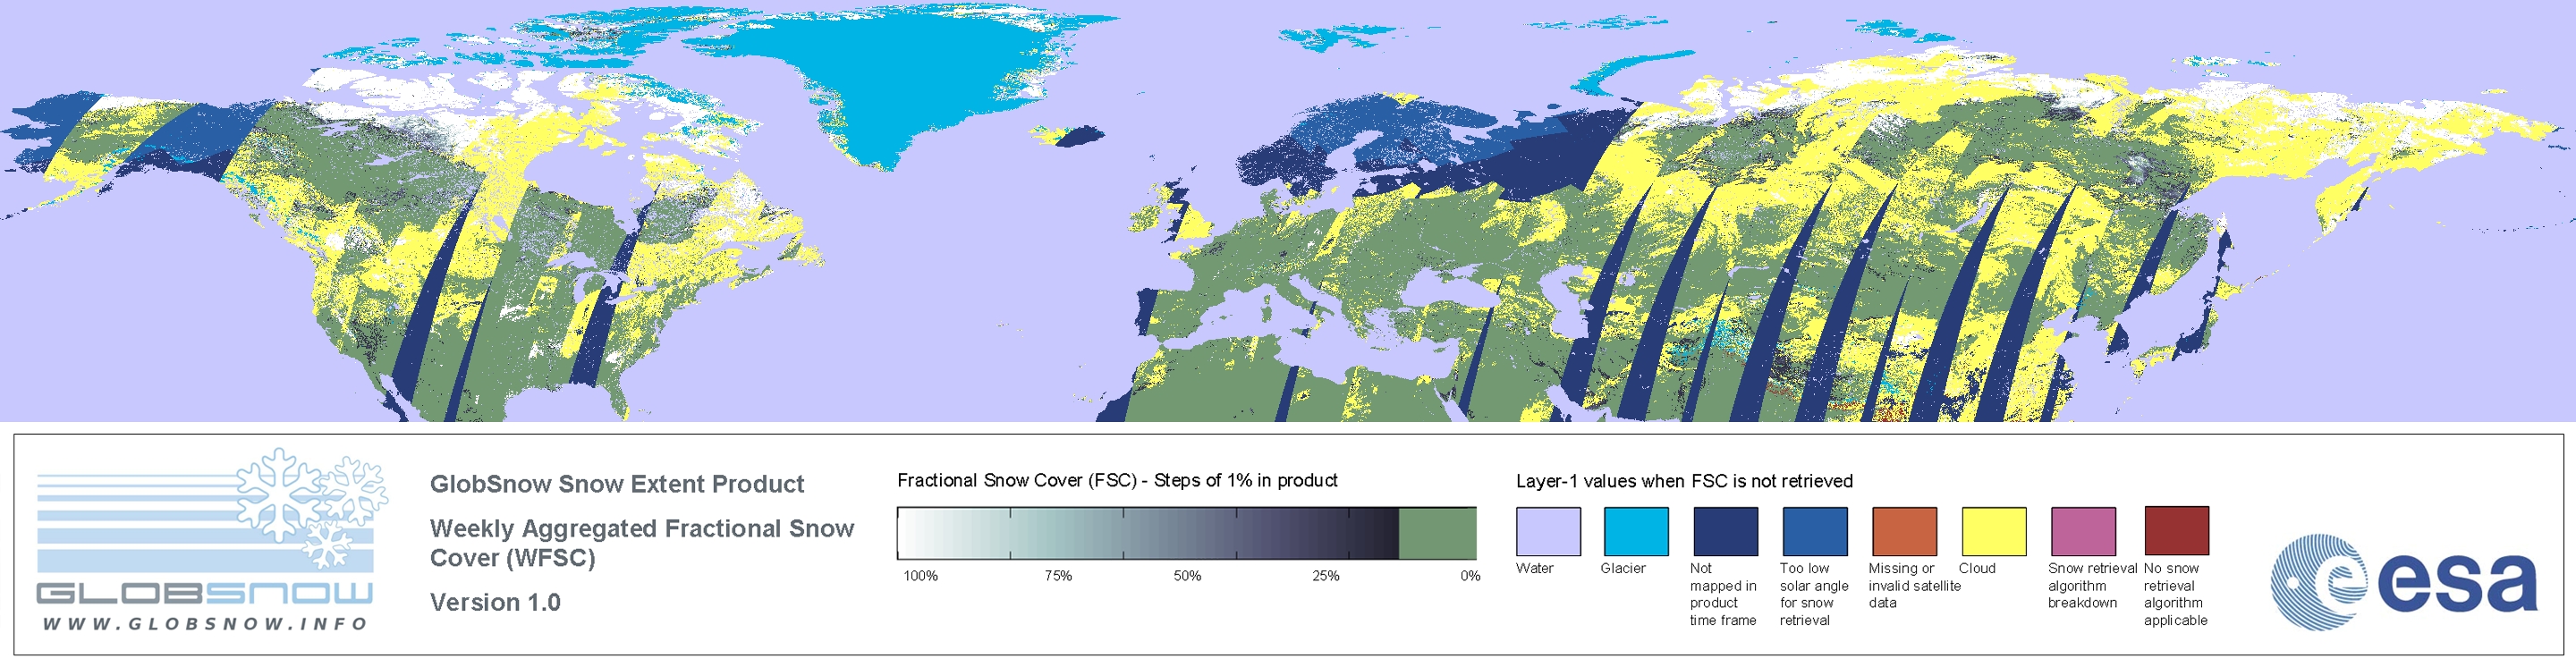Select the pink algorithm breakdown swatch
The width and height of the screenshot is (2576, 667).
click(2083, 531)
